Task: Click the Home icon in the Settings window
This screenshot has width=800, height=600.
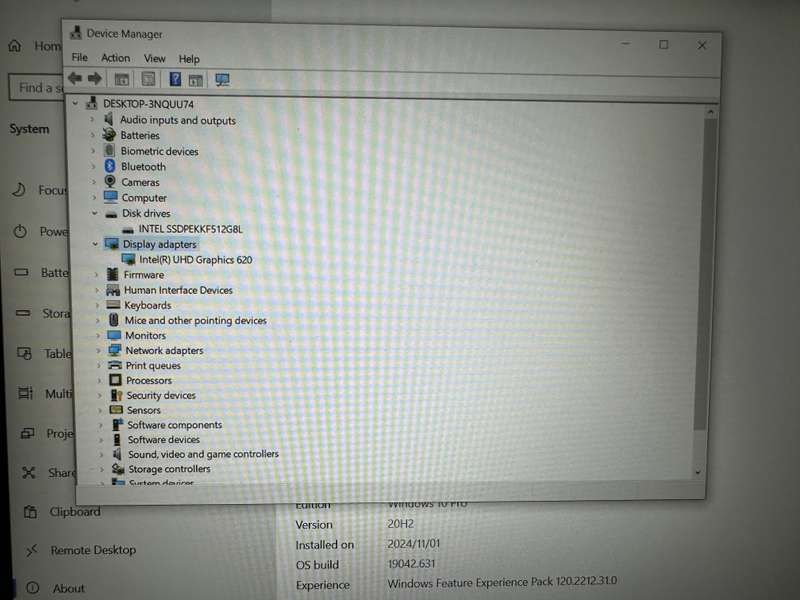Action: pyautogui.click(x=15, y=46)
